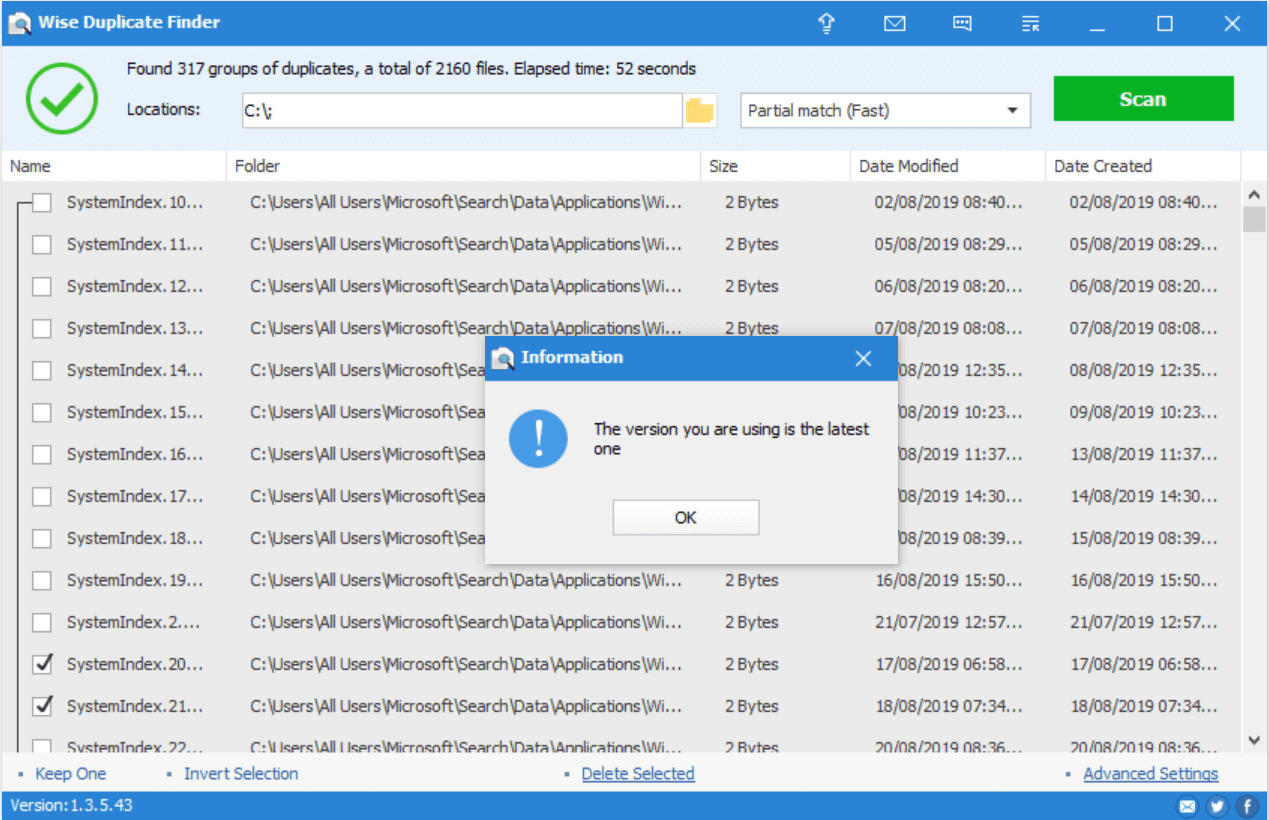Uncheck the SystemIndex.20 checkbox

(x=42, y=665)
